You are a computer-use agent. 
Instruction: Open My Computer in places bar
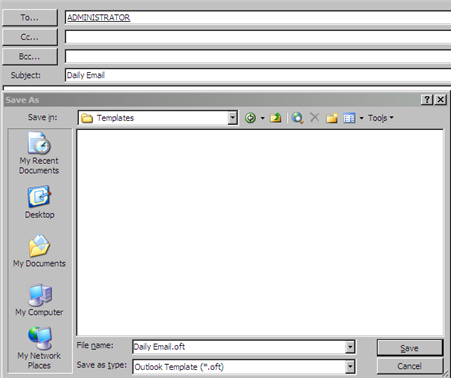point(39,300)
